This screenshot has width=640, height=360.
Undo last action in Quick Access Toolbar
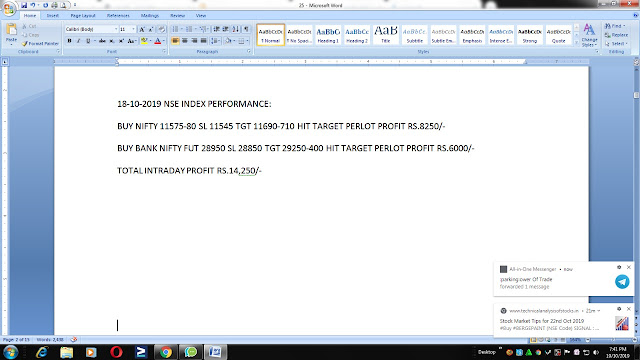point(33,5)
